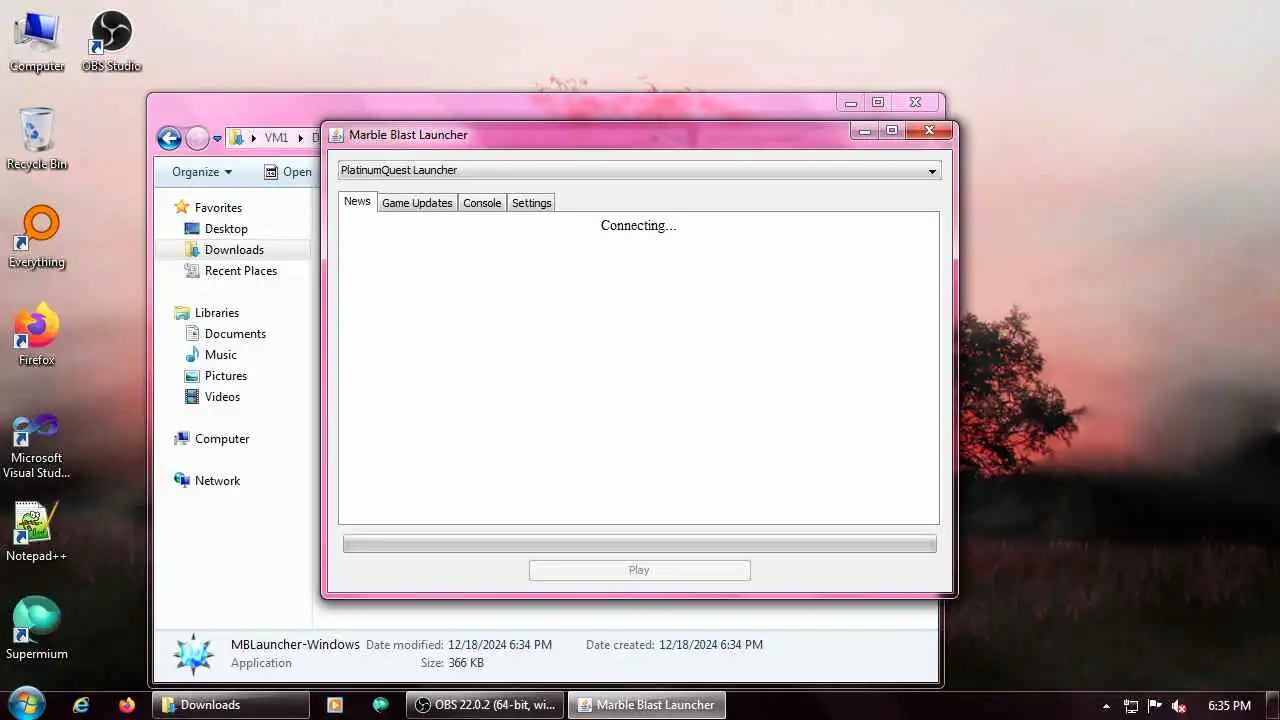This screenshot has height=720, width=1280.
Task: Open the PlatinumQuest Launcher dropdown
Action: tap(639, 170)
